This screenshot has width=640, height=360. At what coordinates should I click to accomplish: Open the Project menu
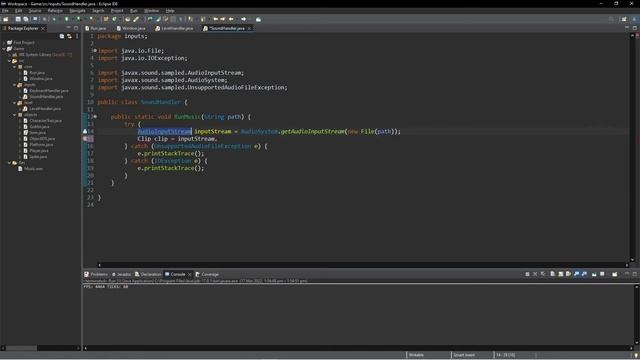pos(117,11)
